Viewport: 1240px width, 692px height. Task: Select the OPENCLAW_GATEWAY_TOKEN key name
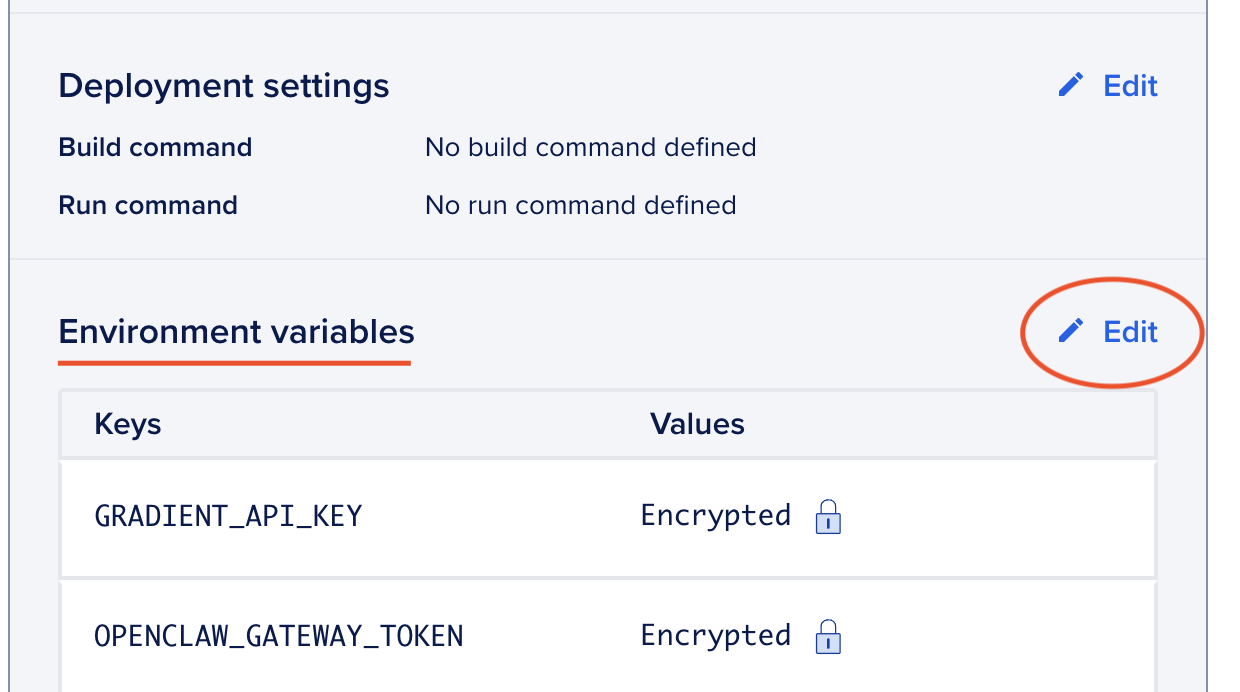click(279, 636)
